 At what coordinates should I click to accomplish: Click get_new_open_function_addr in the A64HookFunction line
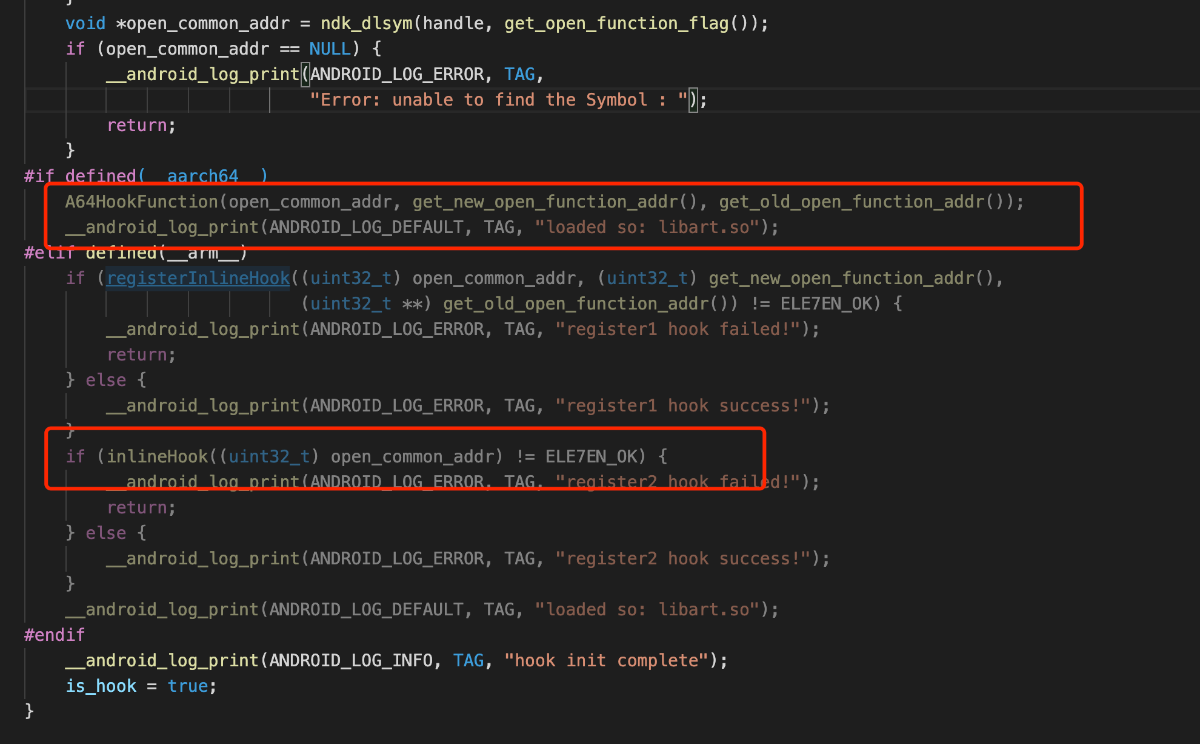pos(545,201)
